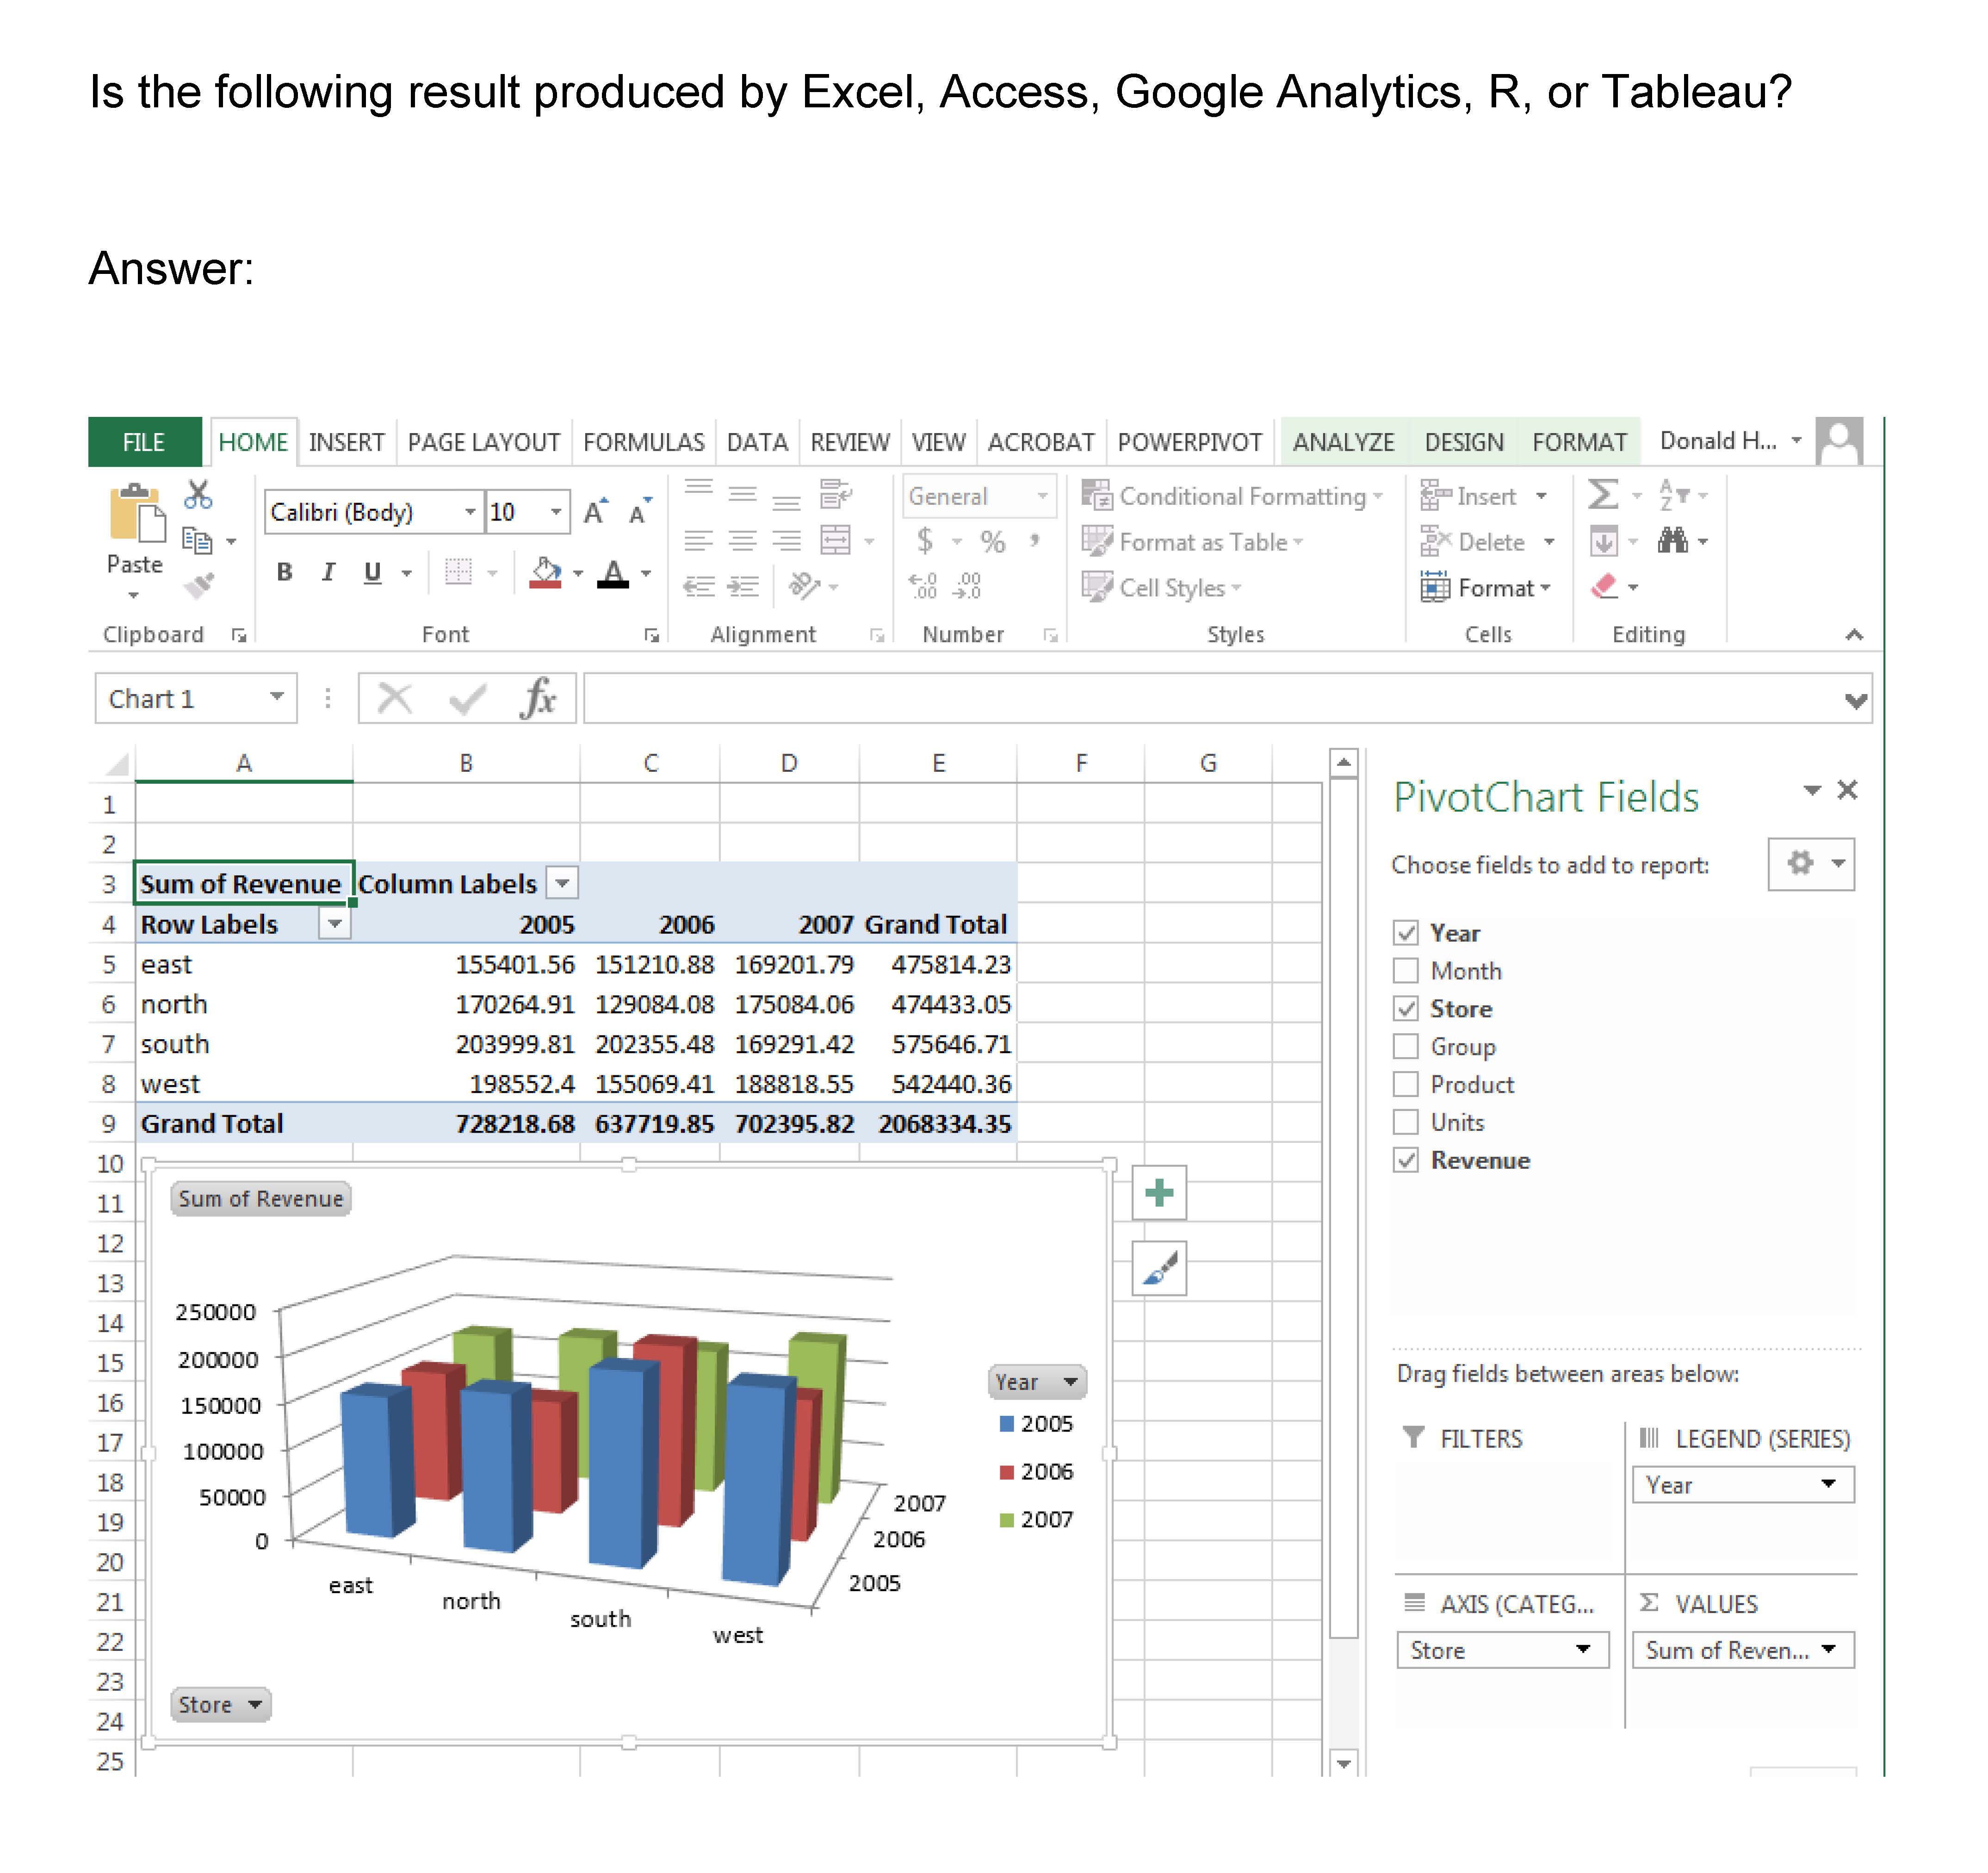Viewport: 1988px width, 1873px height.
Task: Click Conditional Formatting button
Action: coord(1232,496)
